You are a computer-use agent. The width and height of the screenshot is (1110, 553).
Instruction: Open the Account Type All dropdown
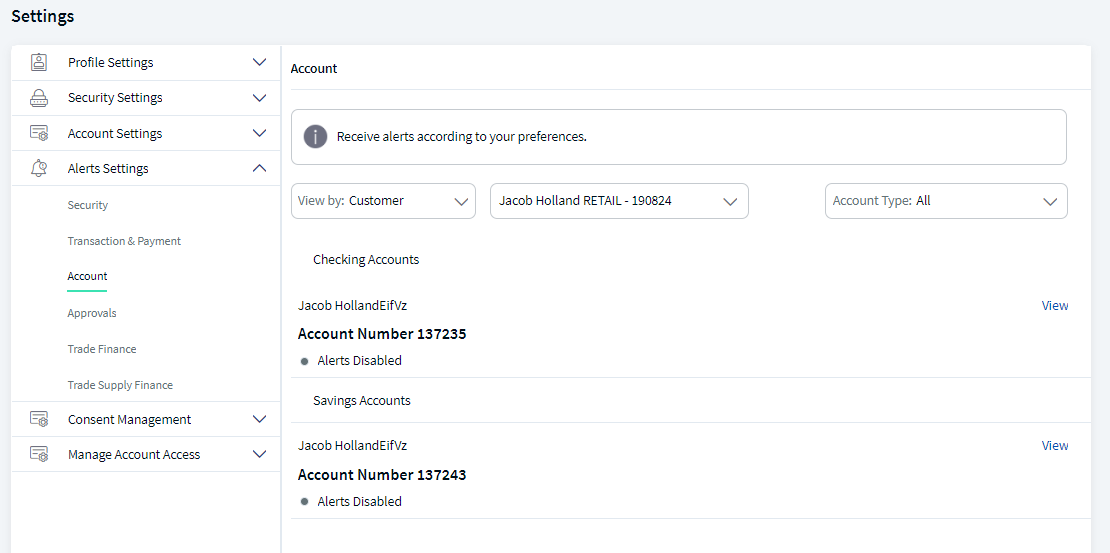pos(946,201)
